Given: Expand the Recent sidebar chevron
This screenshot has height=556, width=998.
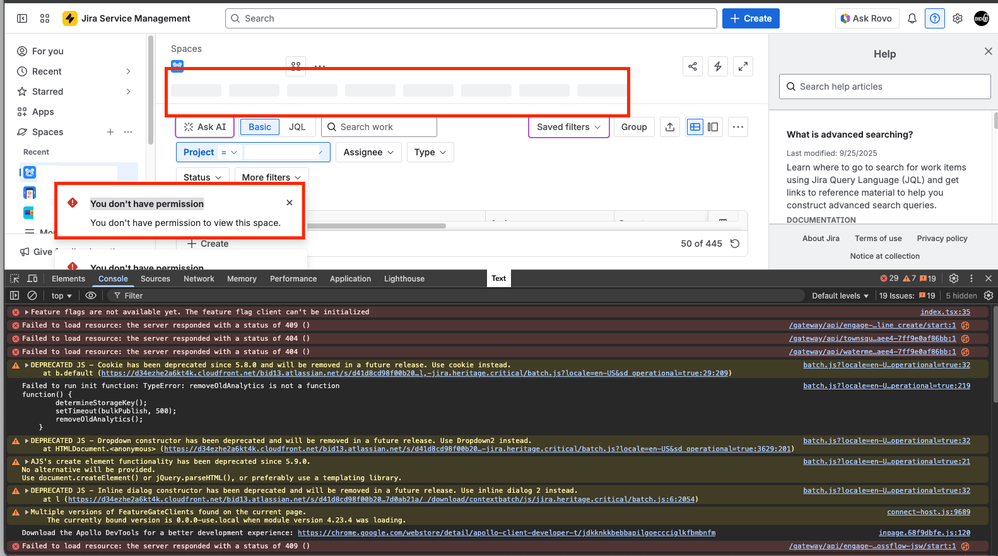Looking at the screenshot, I should [128, 71].
